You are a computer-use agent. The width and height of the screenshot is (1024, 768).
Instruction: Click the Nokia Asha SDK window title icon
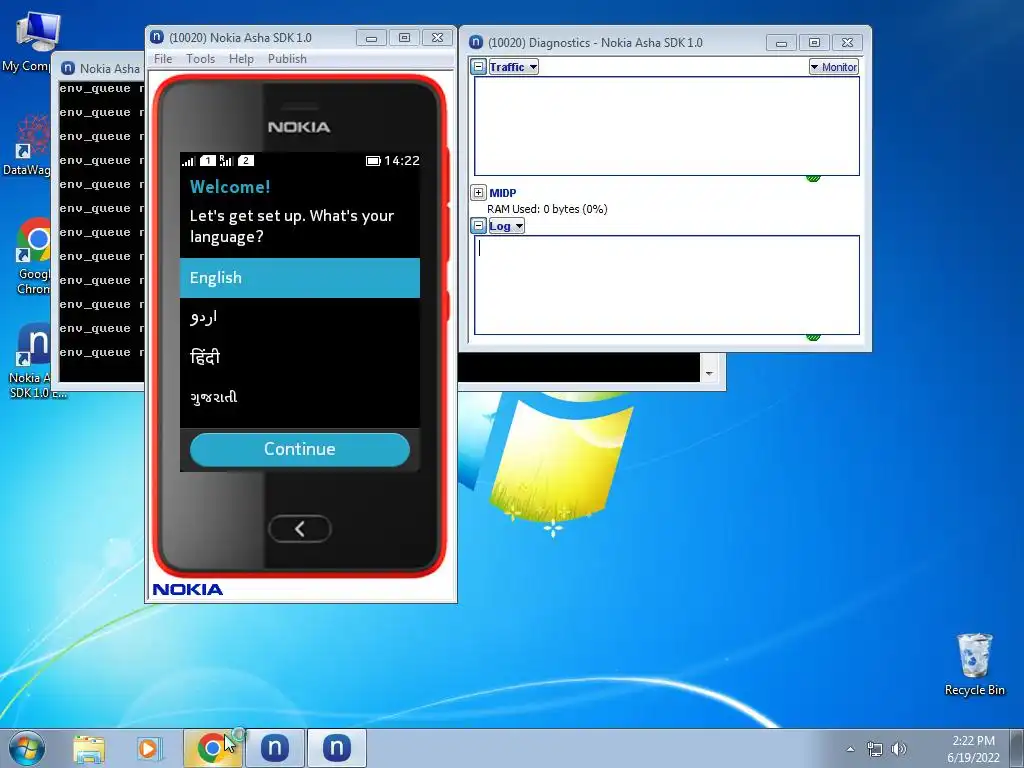157,37
